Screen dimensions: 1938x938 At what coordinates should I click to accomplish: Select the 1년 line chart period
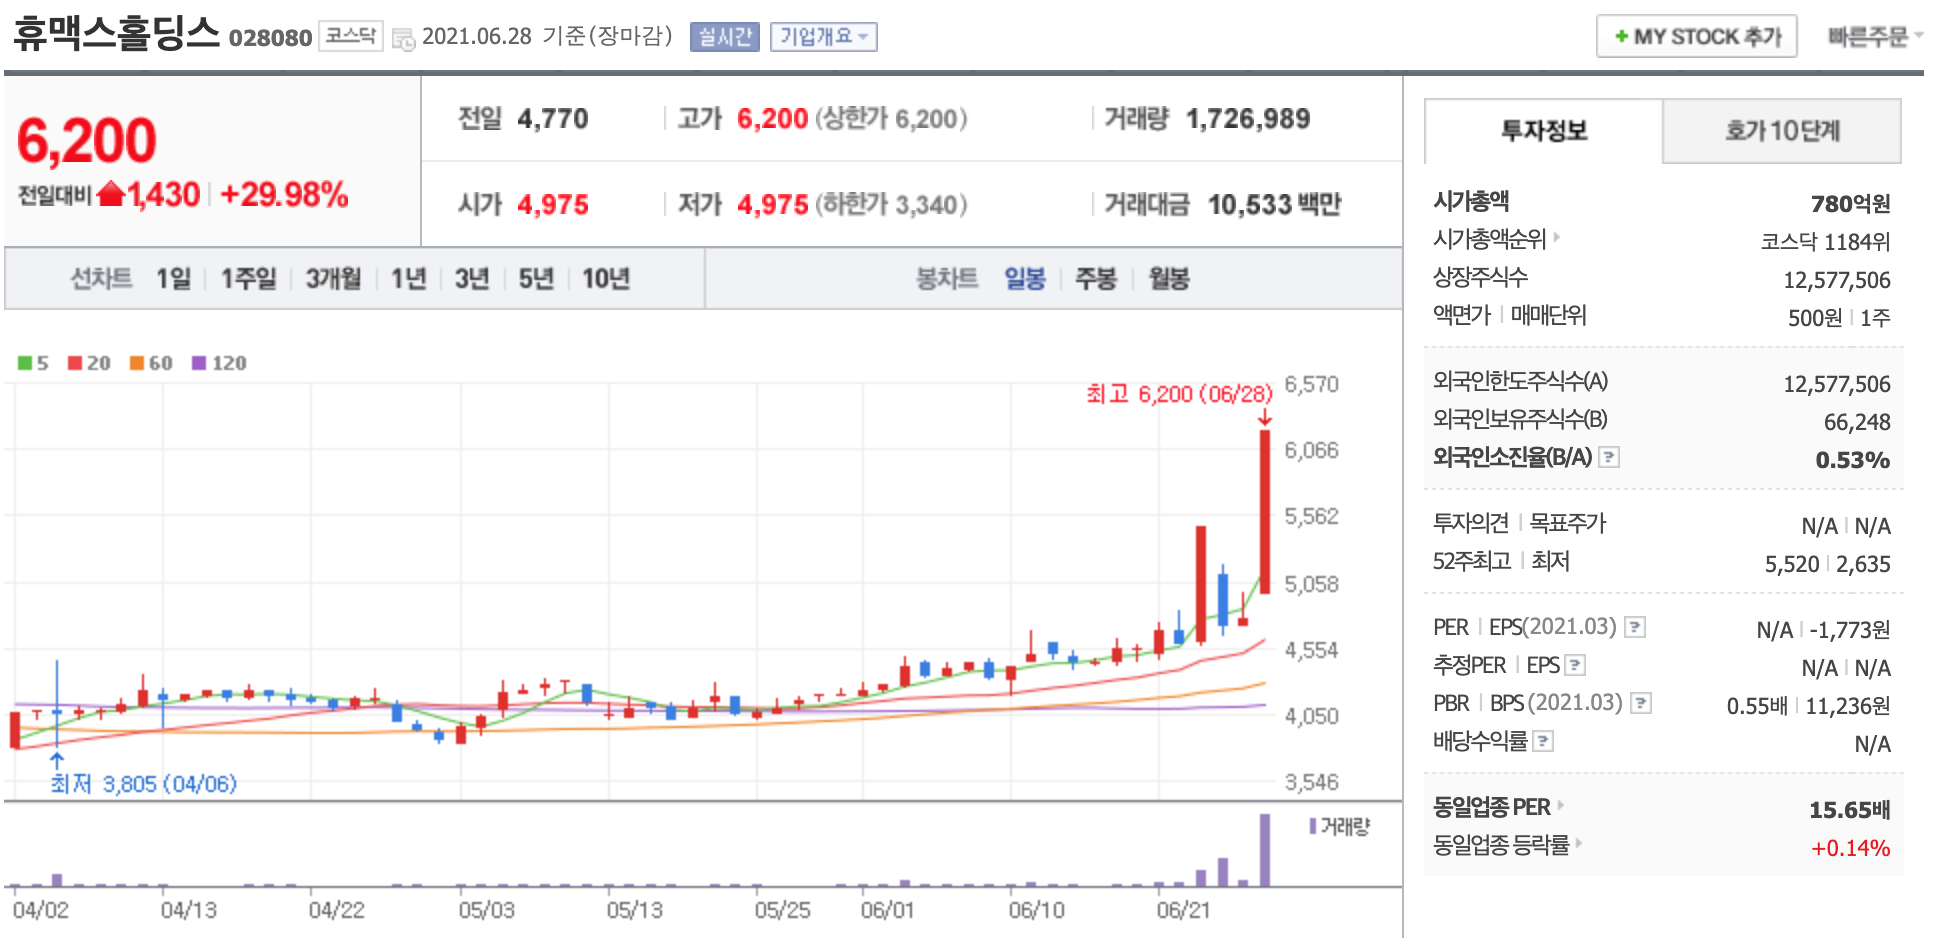point(408,278)
